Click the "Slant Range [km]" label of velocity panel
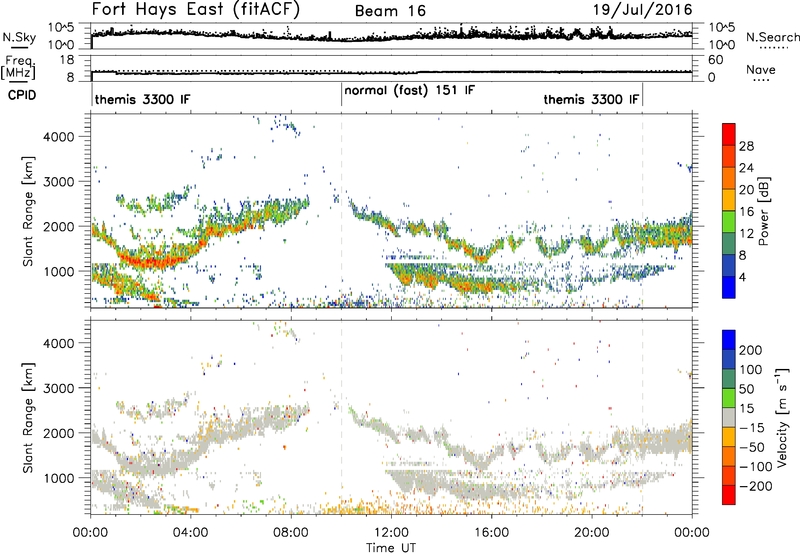The height and width of the screenshot is (554, 800). coord(28,417)
